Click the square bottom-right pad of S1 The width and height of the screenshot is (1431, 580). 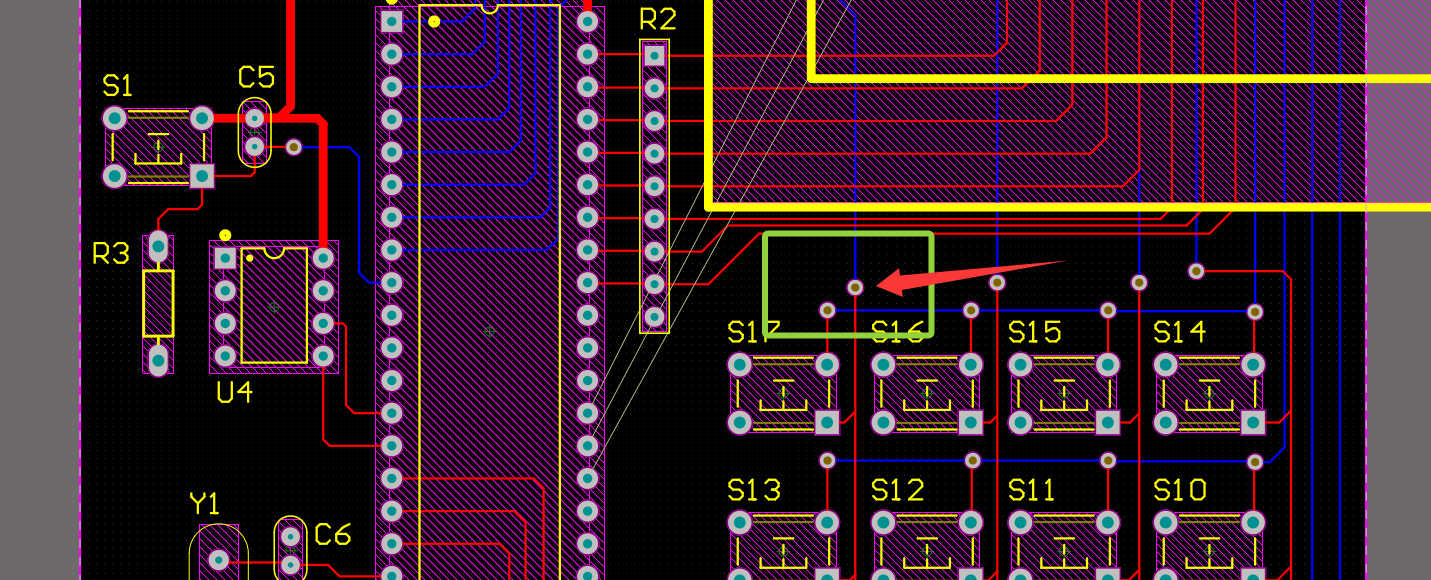(202, 176)
